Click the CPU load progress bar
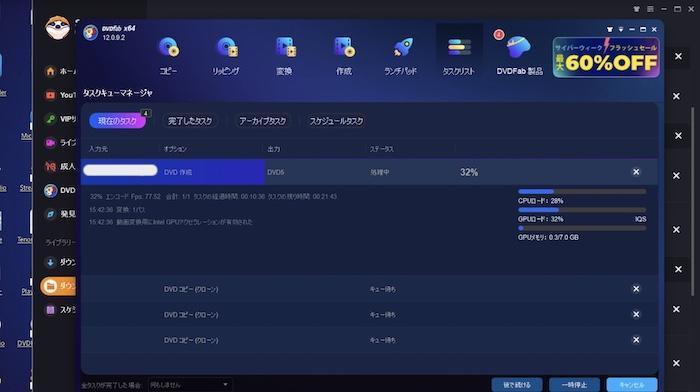 coord(582,192)
